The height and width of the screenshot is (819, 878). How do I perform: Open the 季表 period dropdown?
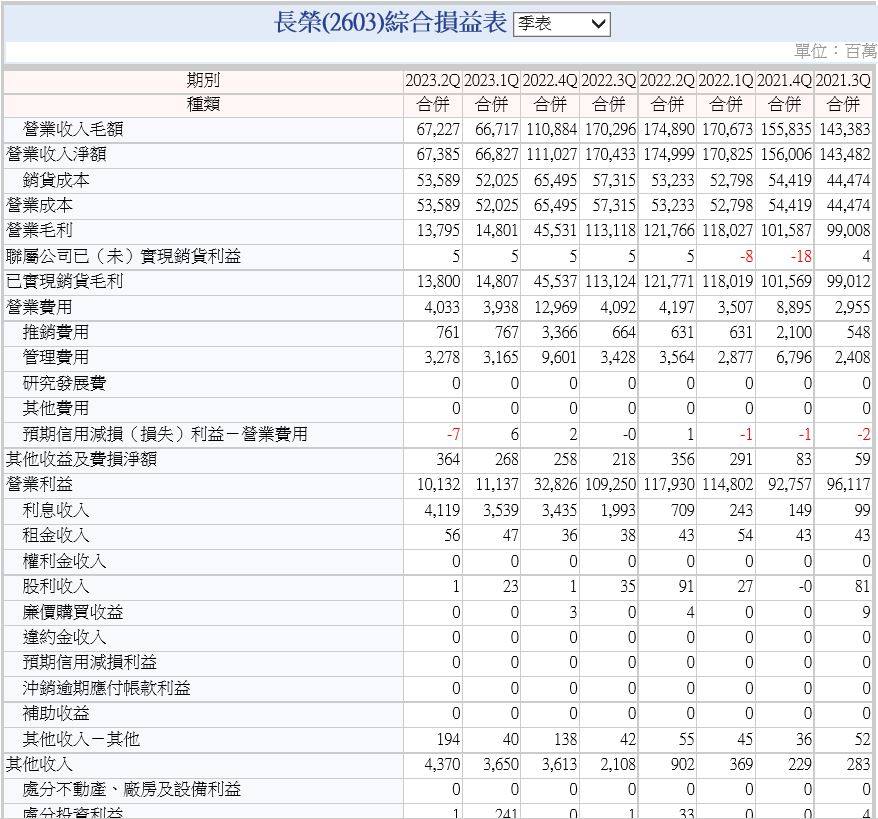click(x=561, y=24)
